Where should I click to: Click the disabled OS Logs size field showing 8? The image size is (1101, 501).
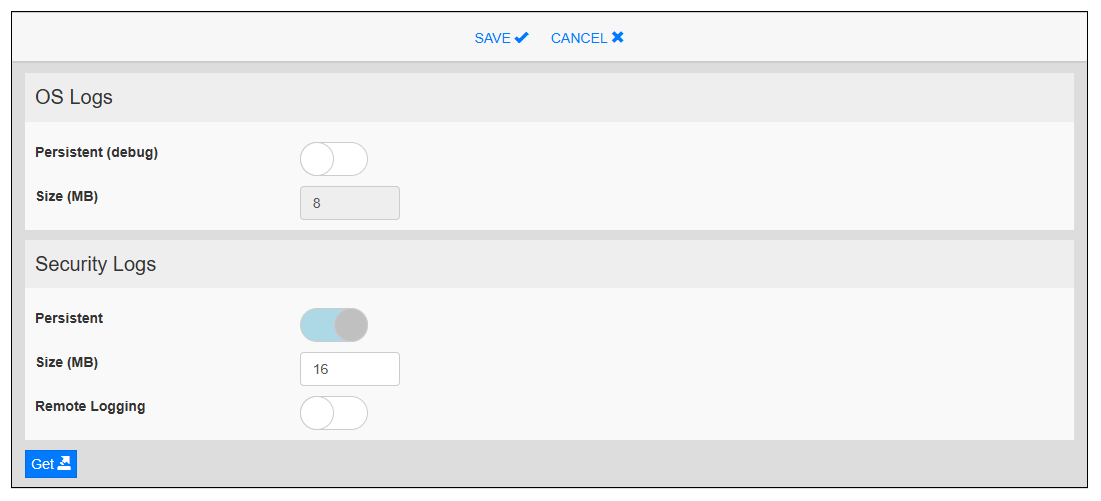[x=350, y=203]
